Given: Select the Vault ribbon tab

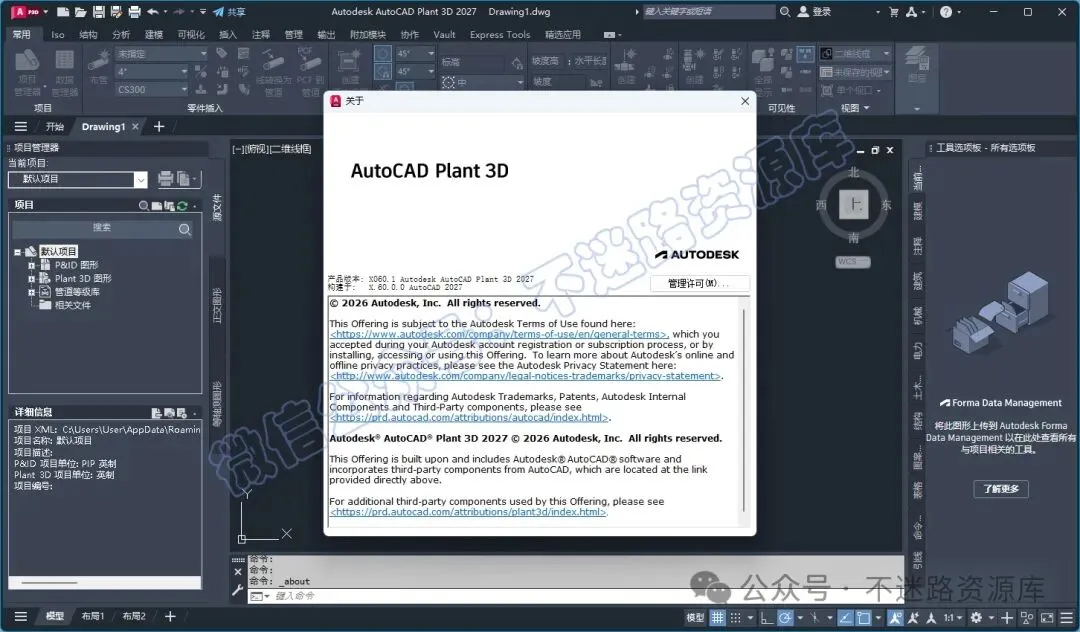Looking at the screenshot, I should (444, 34).
